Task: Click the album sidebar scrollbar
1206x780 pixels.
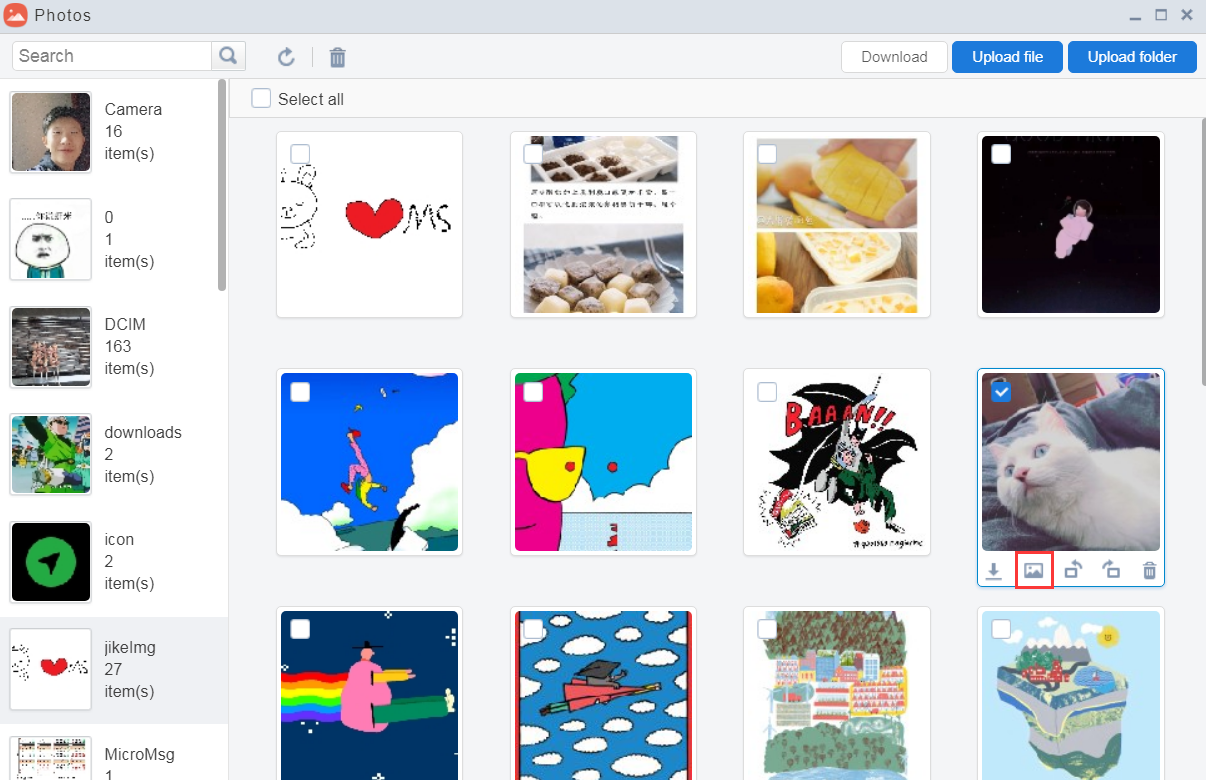Action: pyautogui.click(x=222, y=185)
